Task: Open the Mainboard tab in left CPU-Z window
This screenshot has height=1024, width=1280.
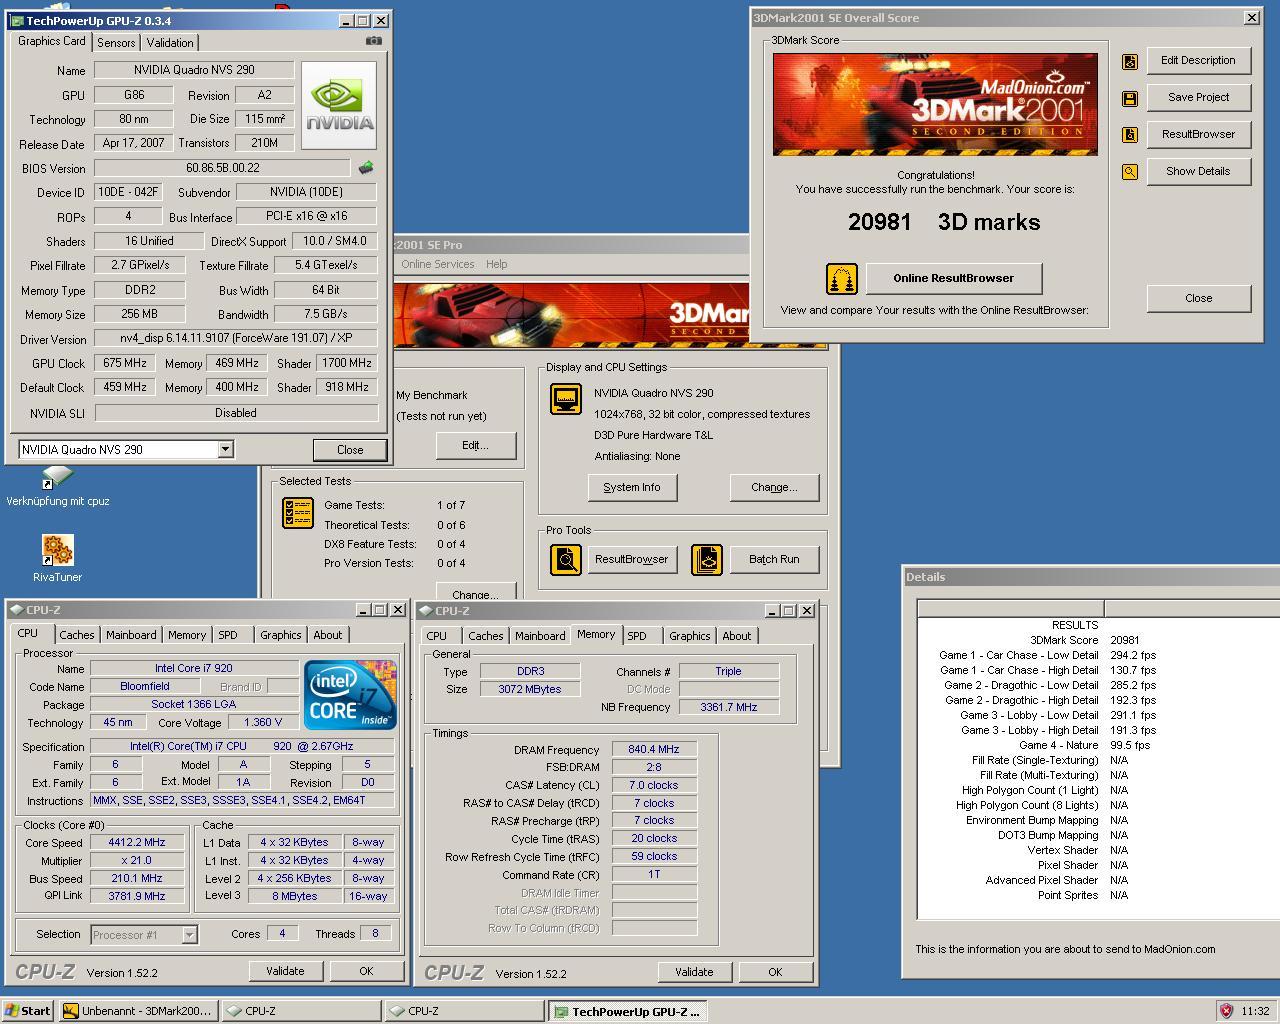Action: pyautogui.click(x=131, y=635)
